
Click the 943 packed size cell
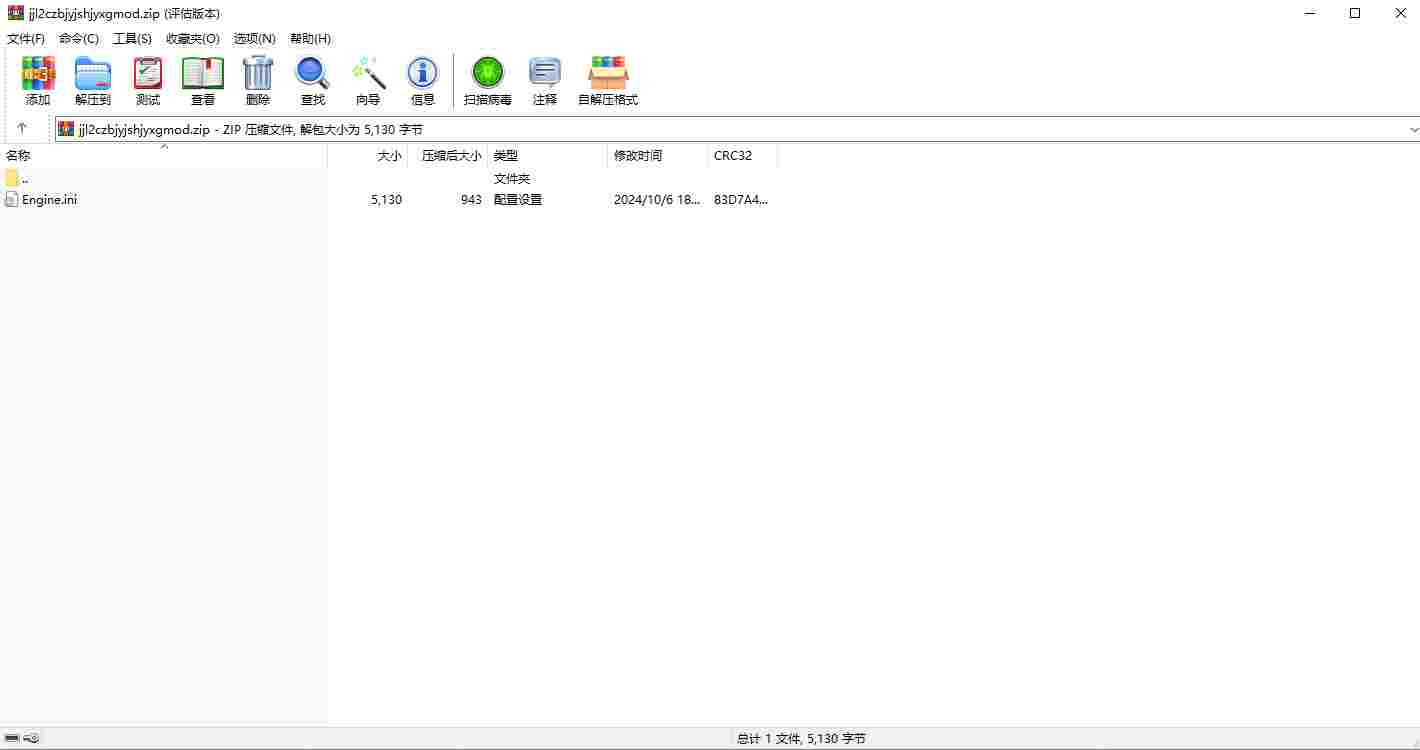tap(471, 199)
